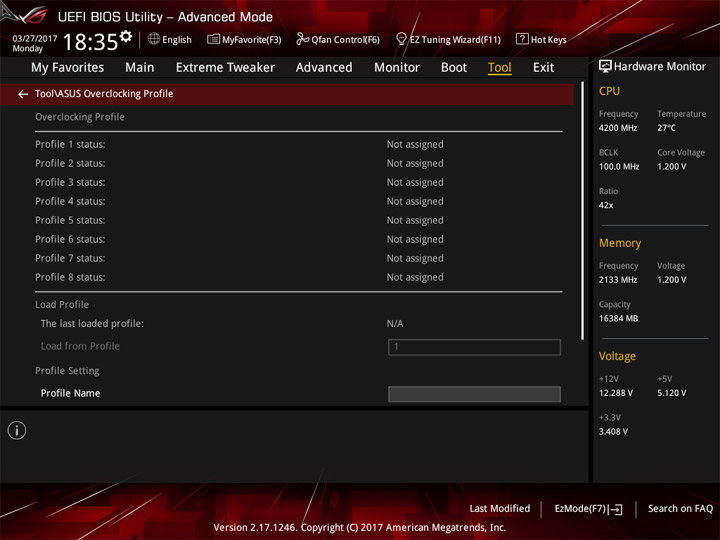Click Profile 2 status row

(x=298, y=163)
